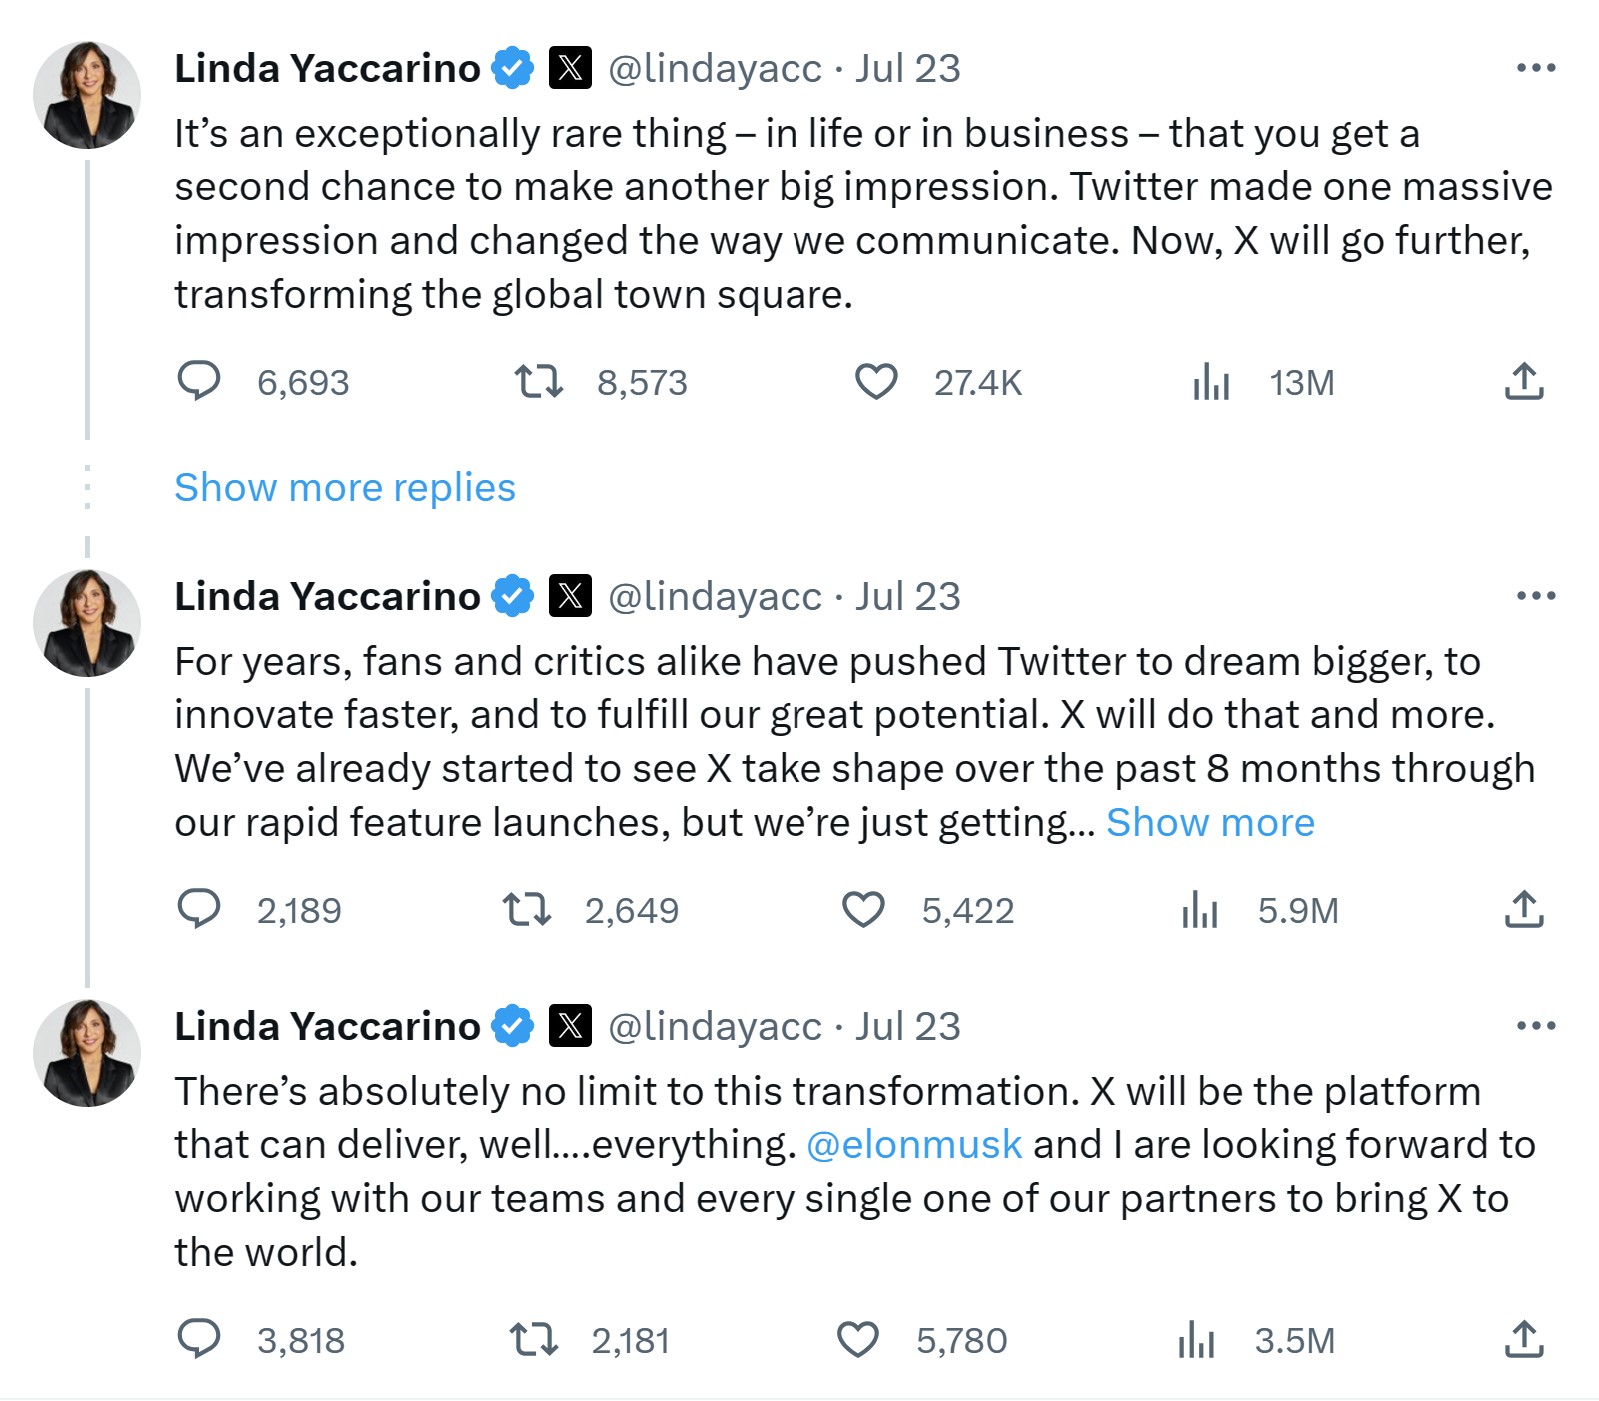Screen dimensions: 1599x1401
Task: Like the tweet with 5,780 likes
Action: coord(857,1340)
